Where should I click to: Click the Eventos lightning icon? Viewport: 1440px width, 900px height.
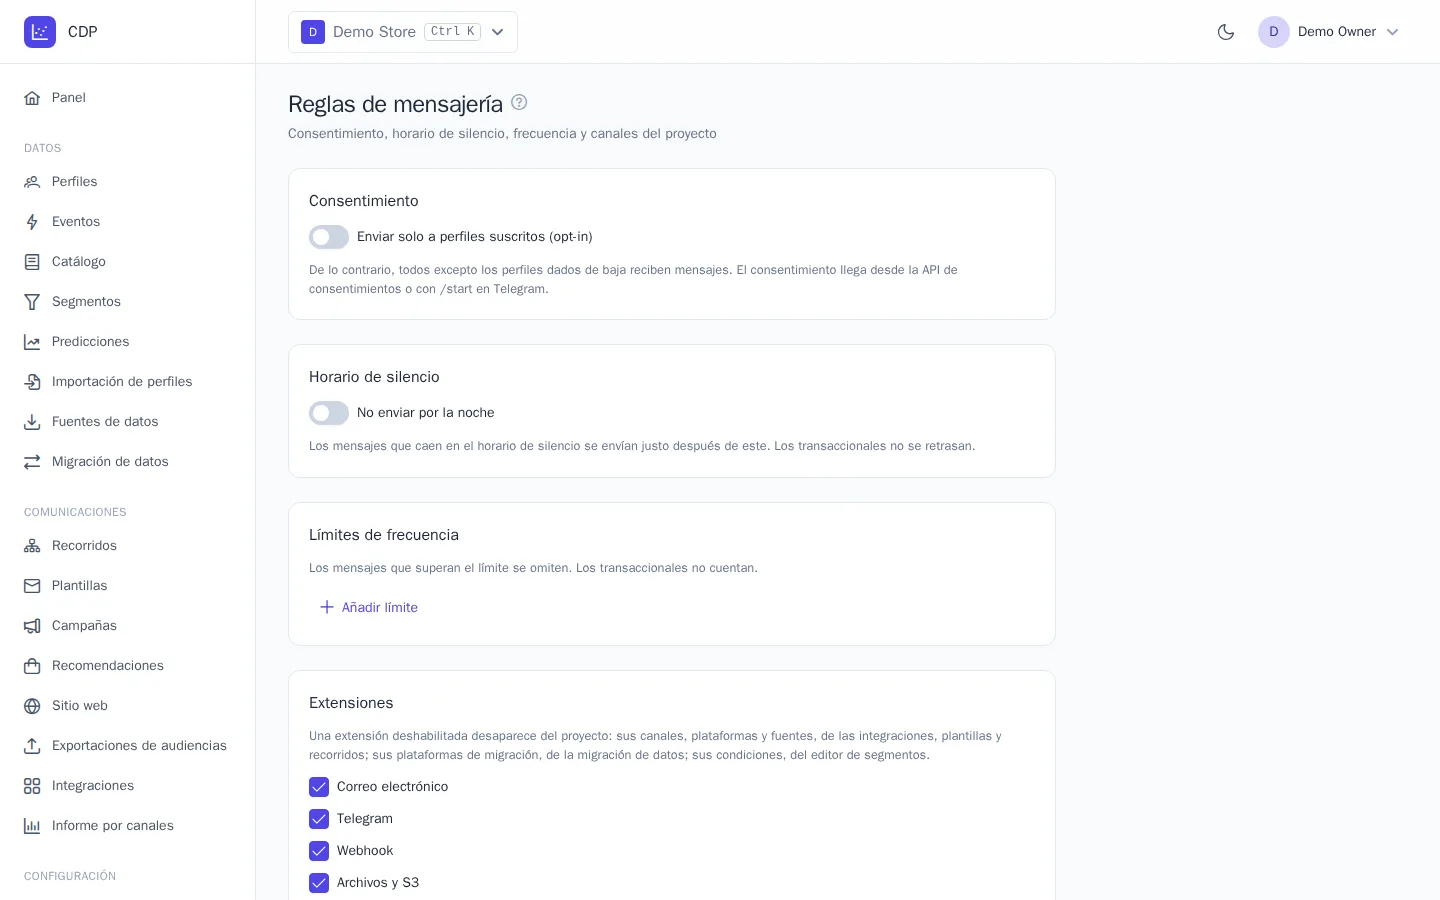(x=32, y=222)
